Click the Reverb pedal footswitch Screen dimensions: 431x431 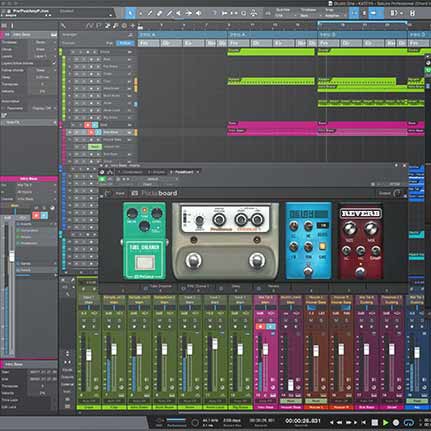[360, 272]
